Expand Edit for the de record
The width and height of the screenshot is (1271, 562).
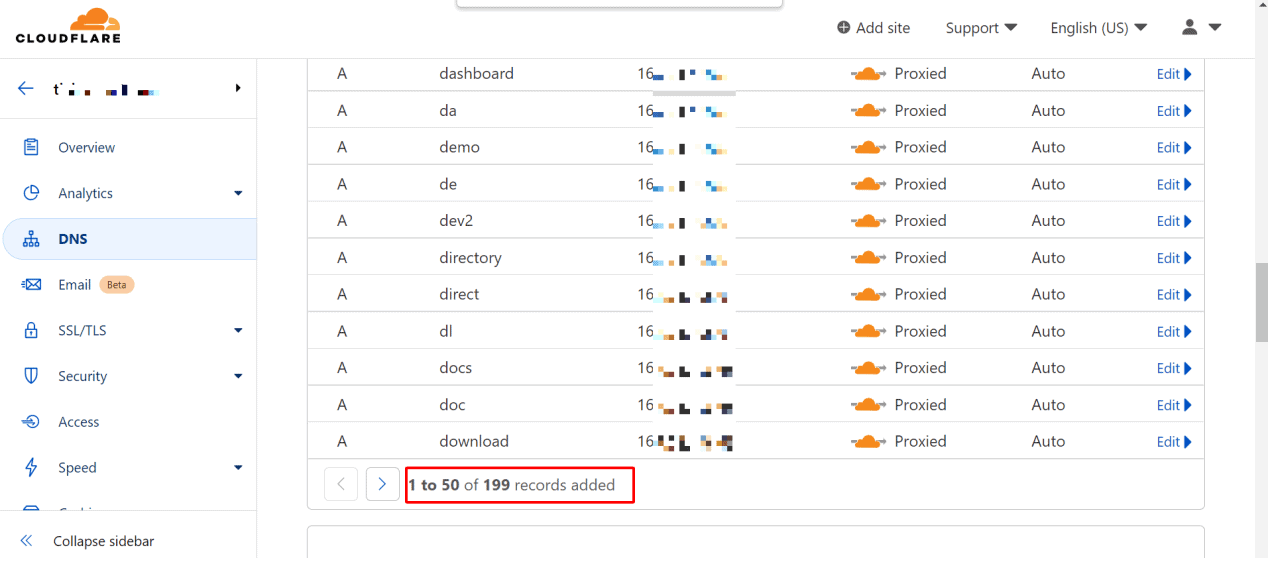coord(1174,185)
